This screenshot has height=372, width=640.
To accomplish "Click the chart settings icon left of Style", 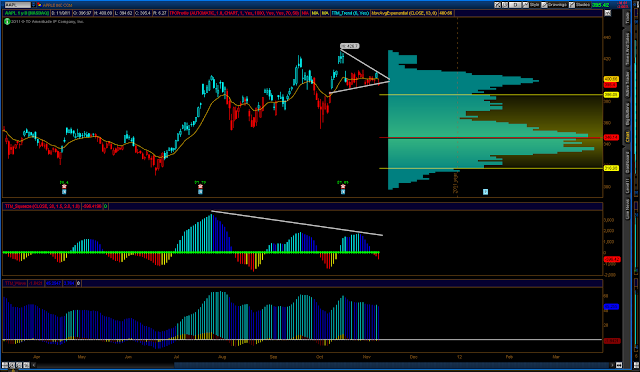I will 526,5.
